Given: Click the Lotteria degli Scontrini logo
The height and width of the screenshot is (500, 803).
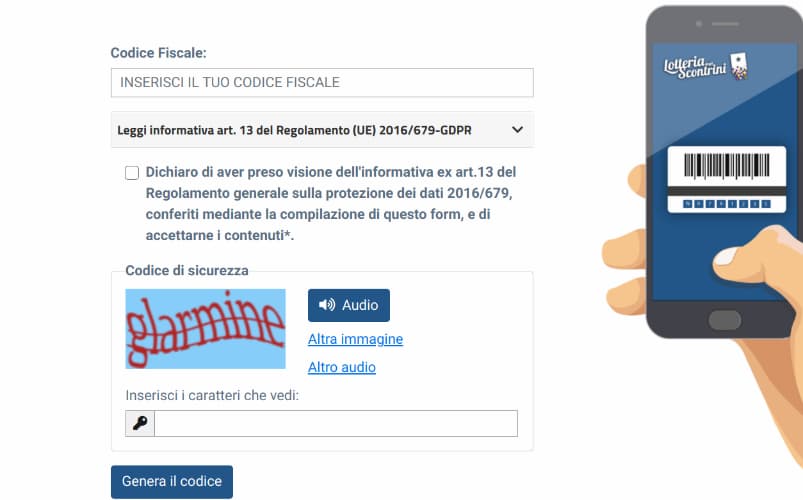Looking at the screenshot, I should (x=706, y=67).
